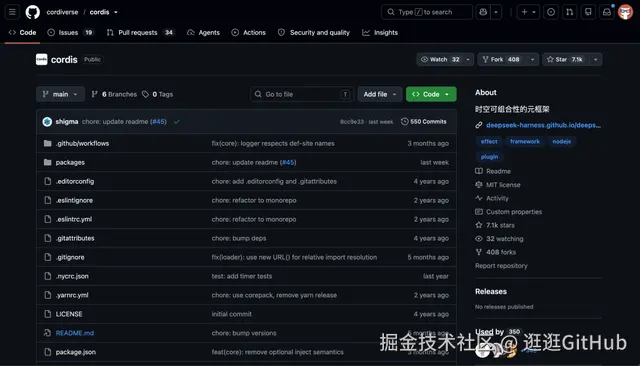View the 408 forks link
This screenshot has height=366, width=640.
click(x=496, y=252)
